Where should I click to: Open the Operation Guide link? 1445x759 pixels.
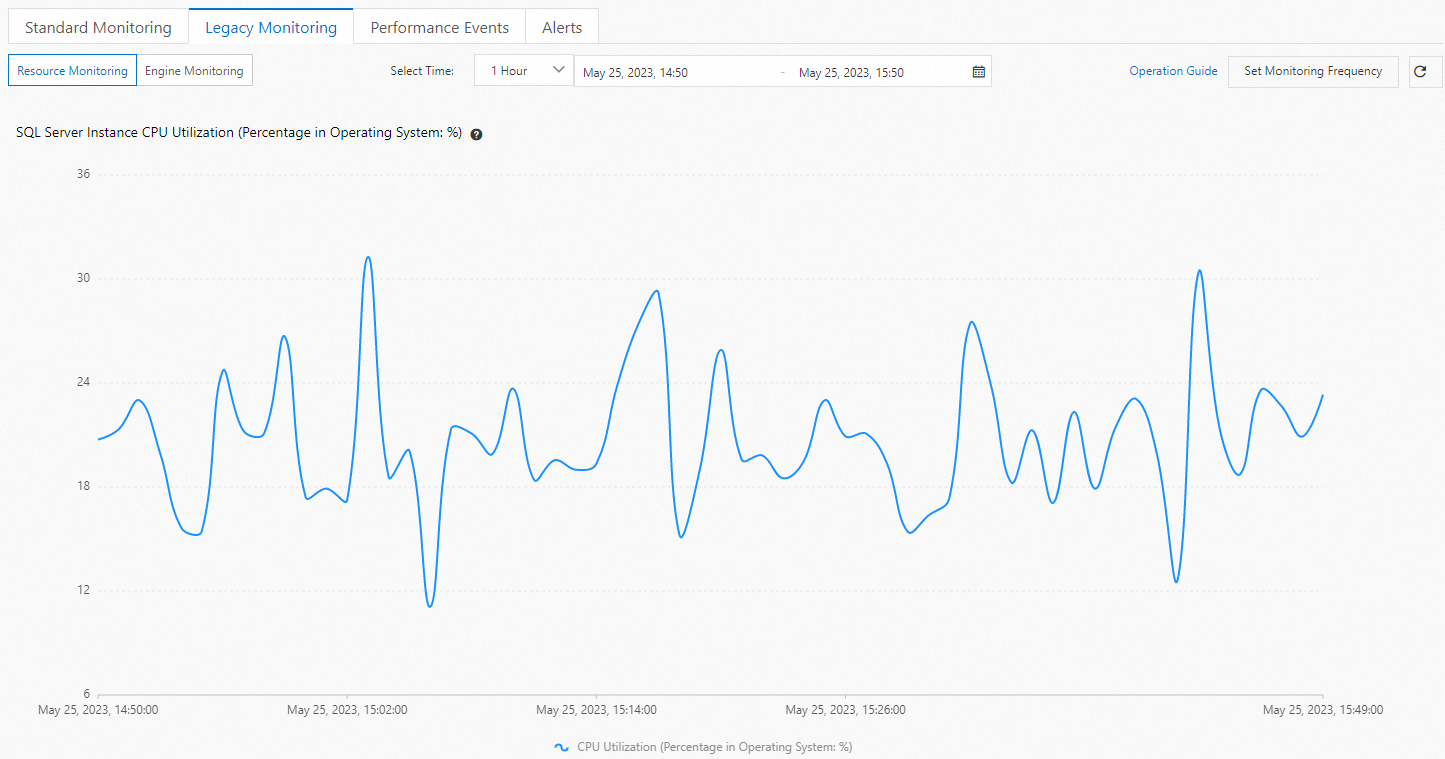tap(1173, 71)
